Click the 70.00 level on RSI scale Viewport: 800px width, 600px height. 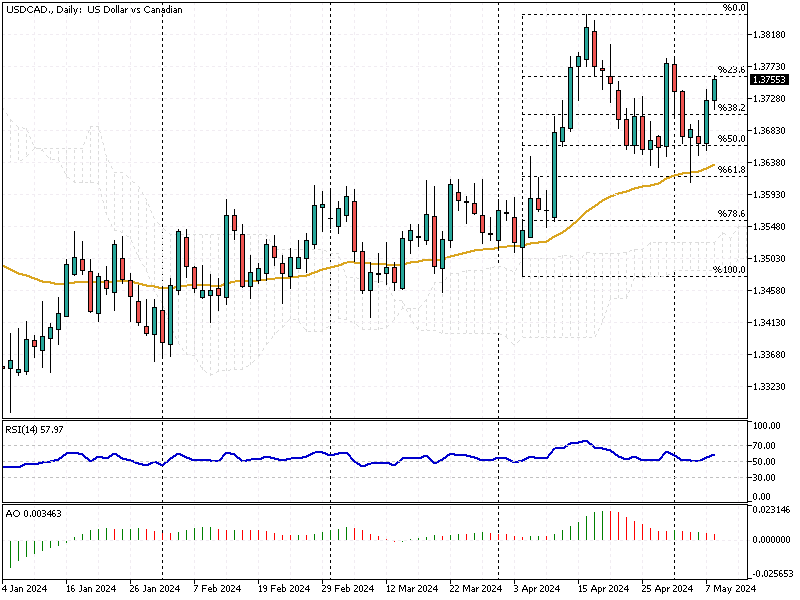click(764, 444)
